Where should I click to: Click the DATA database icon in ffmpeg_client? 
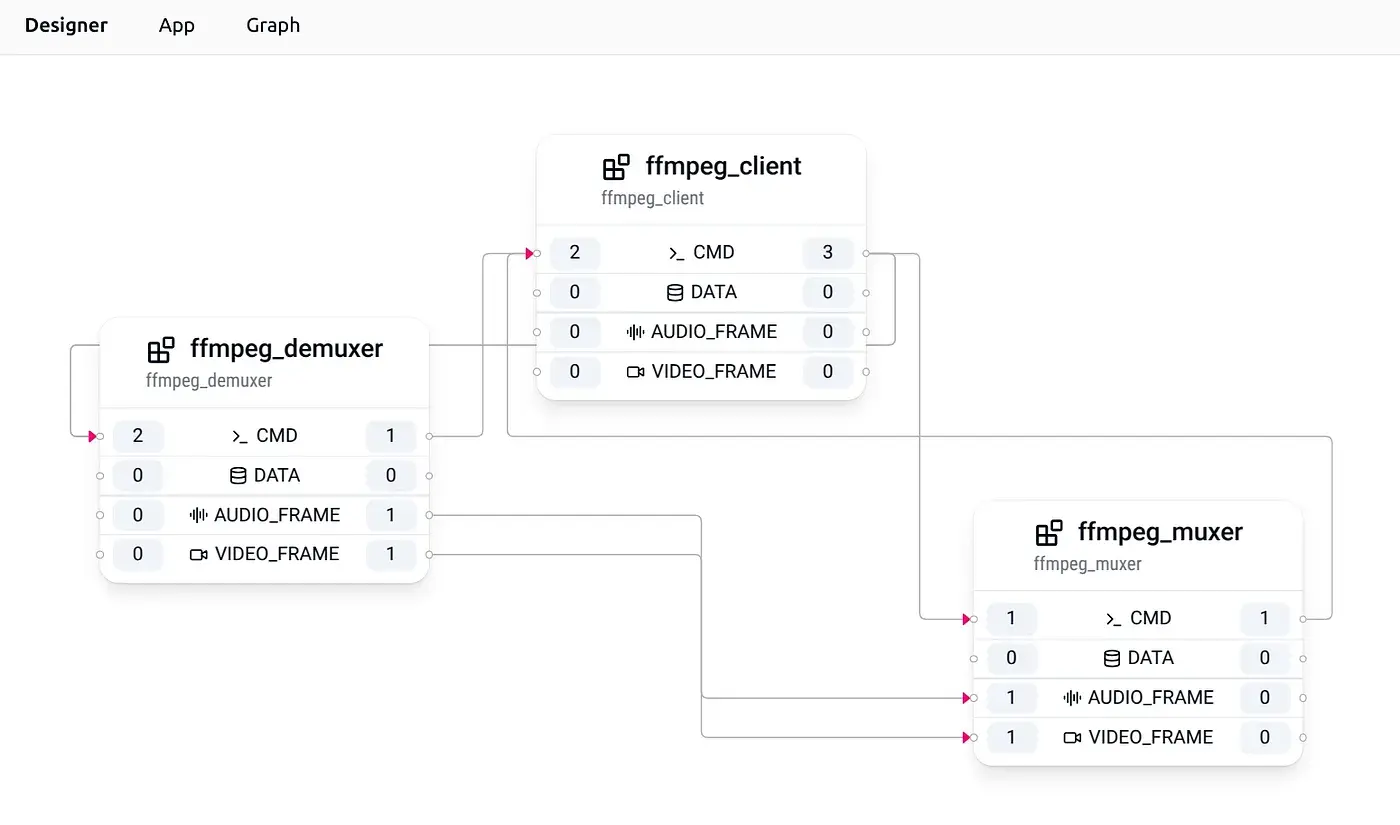[675, 293]
